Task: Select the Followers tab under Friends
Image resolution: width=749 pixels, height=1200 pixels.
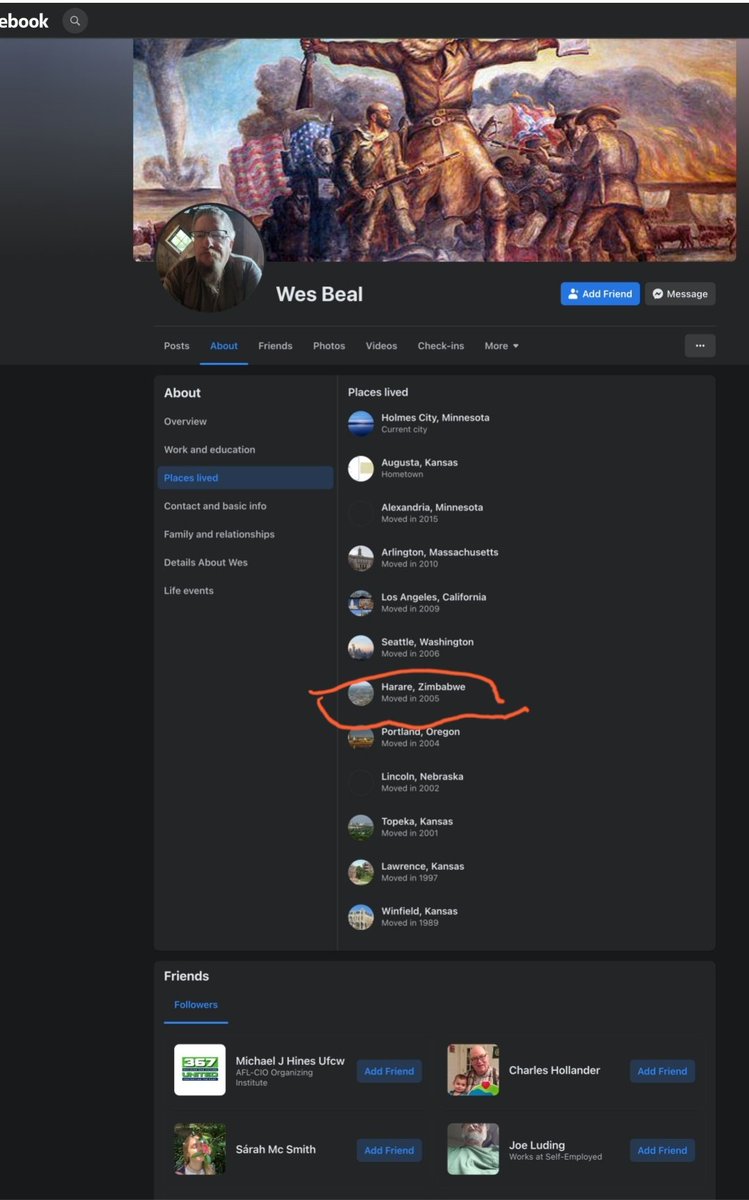Action: coord(196,1005)
